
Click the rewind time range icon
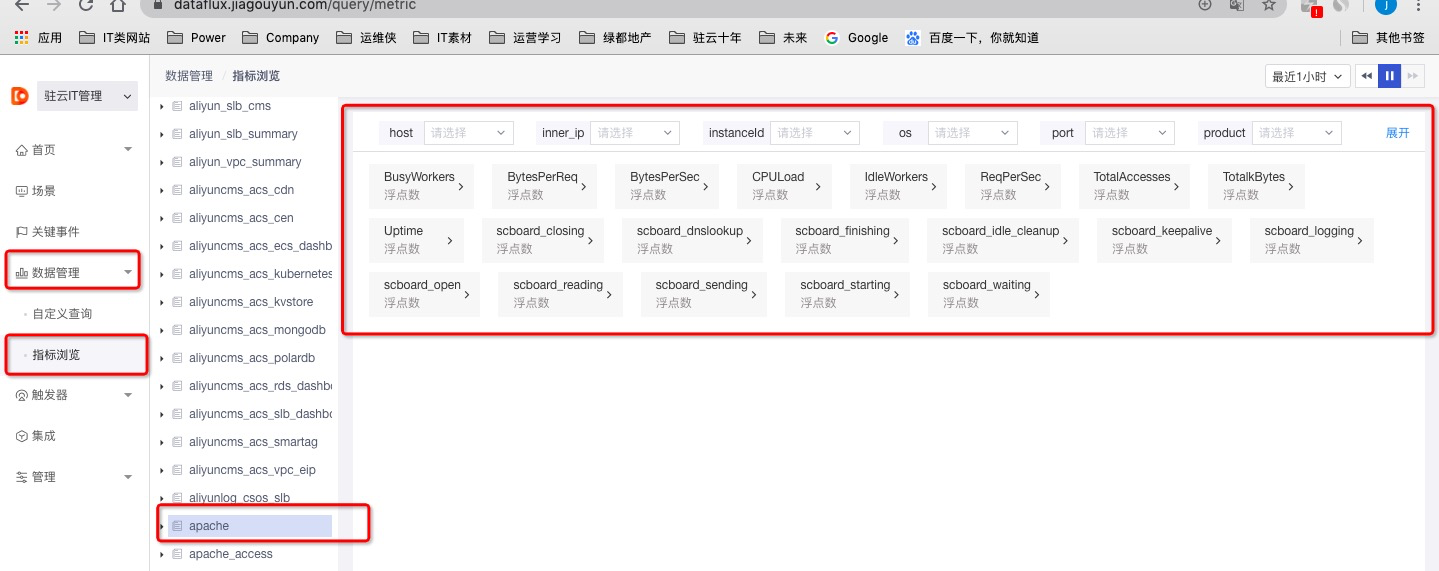point(1367,76)
